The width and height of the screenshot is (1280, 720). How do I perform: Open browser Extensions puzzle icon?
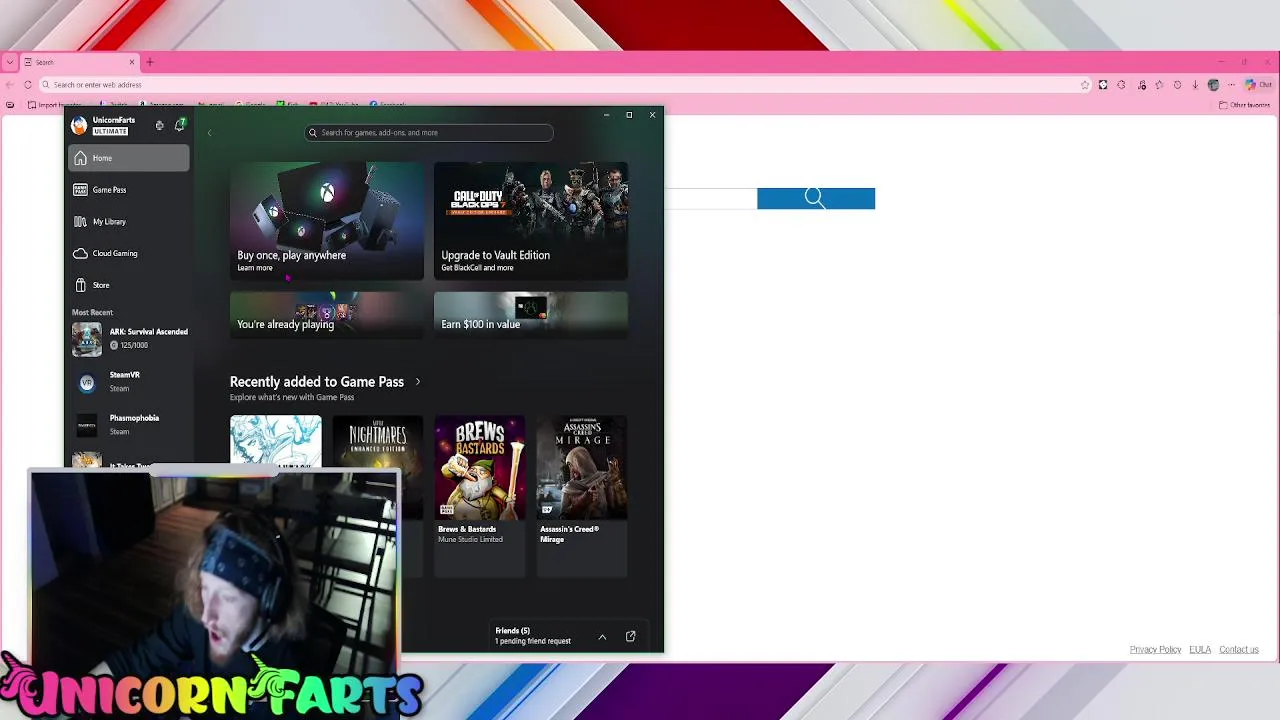tap(1121, 85)
